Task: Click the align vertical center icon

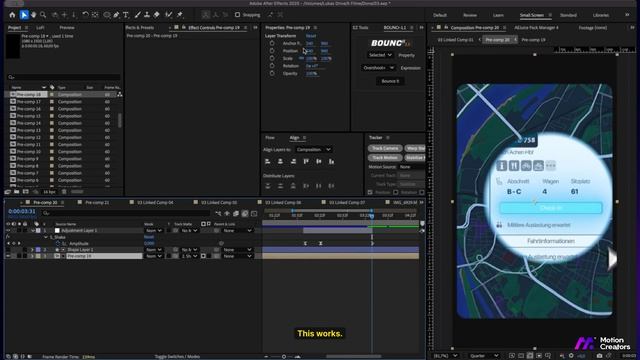Action: (319, 162)
